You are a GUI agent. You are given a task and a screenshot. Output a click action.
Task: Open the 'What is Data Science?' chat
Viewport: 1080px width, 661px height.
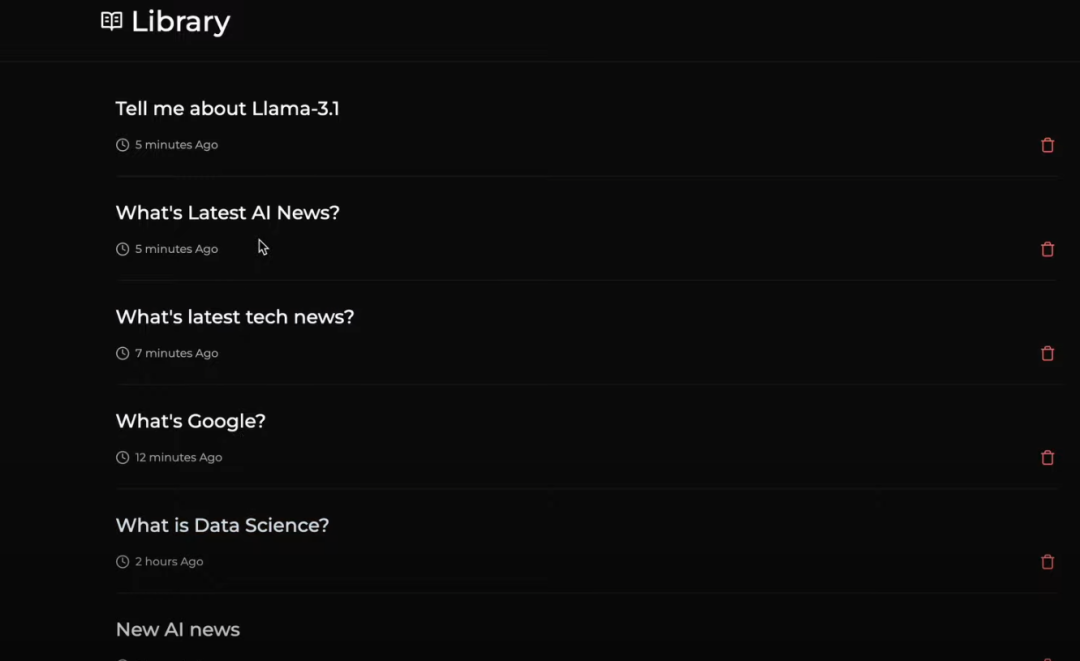pyautogui.click(x=222, y=525)
